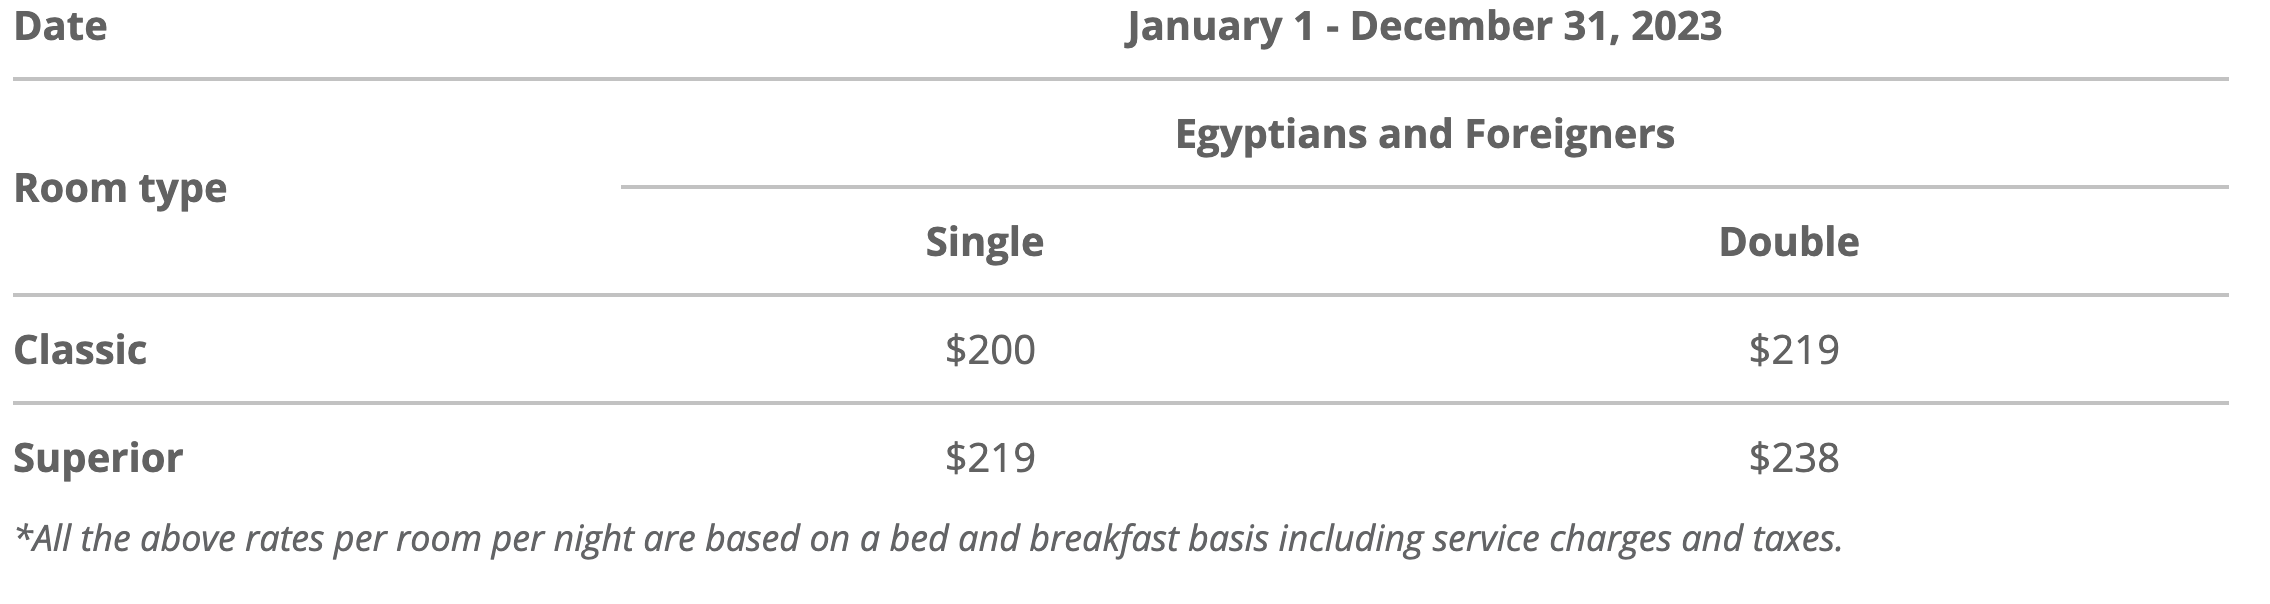The width and height of the screenshot is (2270, 604).
Task: Select the January 1 - December 31, 2023 heading
Action: [1423, 26]
